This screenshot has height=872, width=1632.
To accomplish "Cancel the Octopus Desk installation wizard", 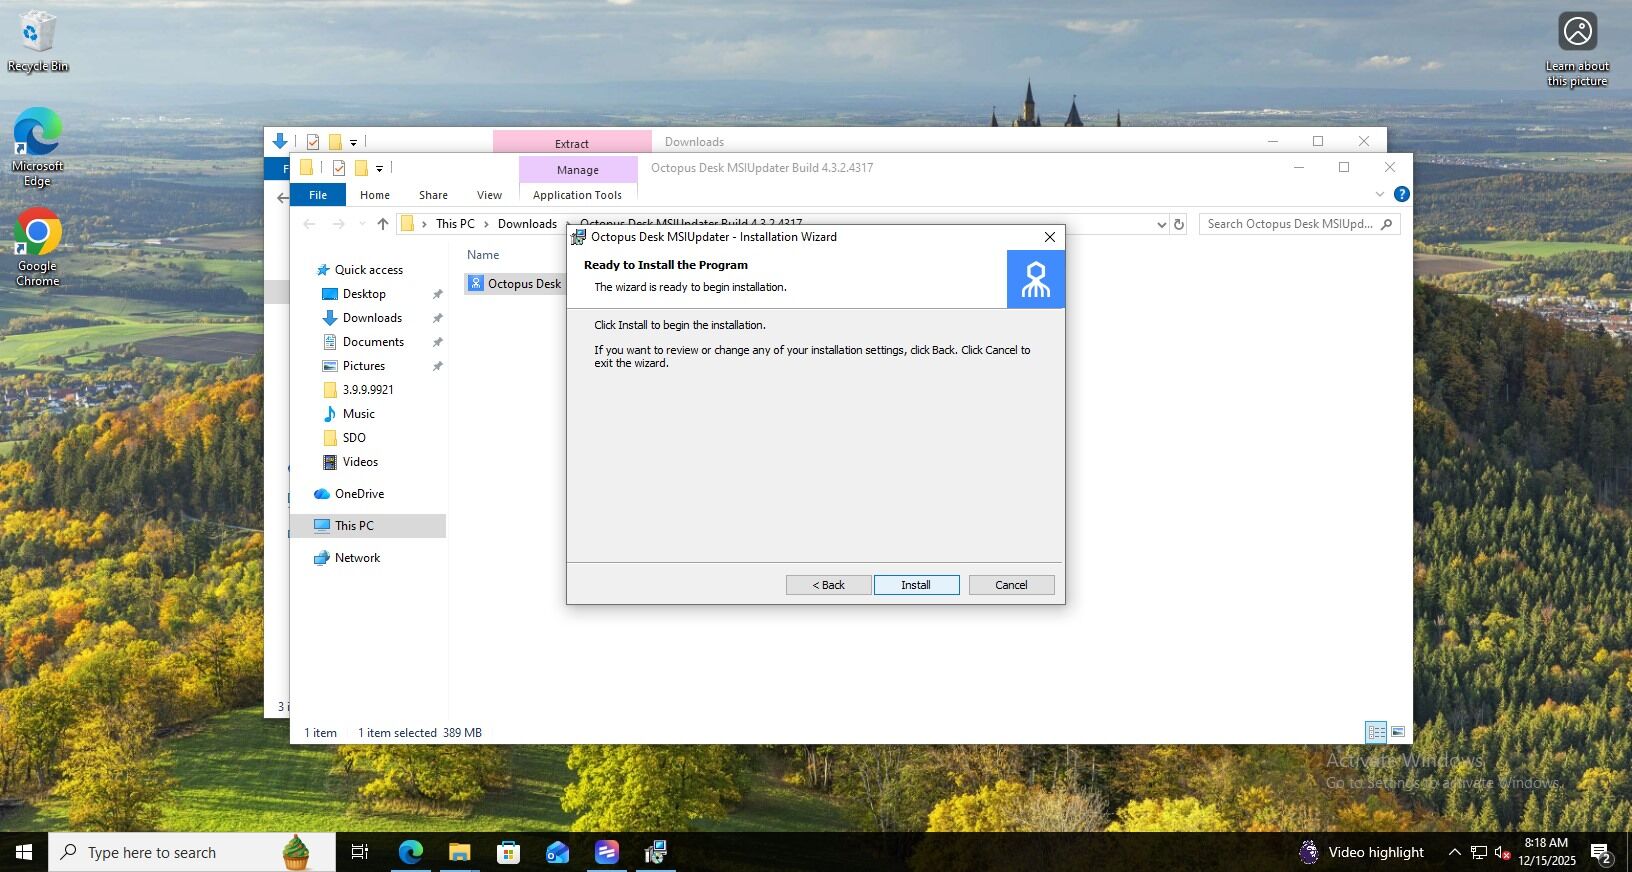I will [x=1011, y=585].
